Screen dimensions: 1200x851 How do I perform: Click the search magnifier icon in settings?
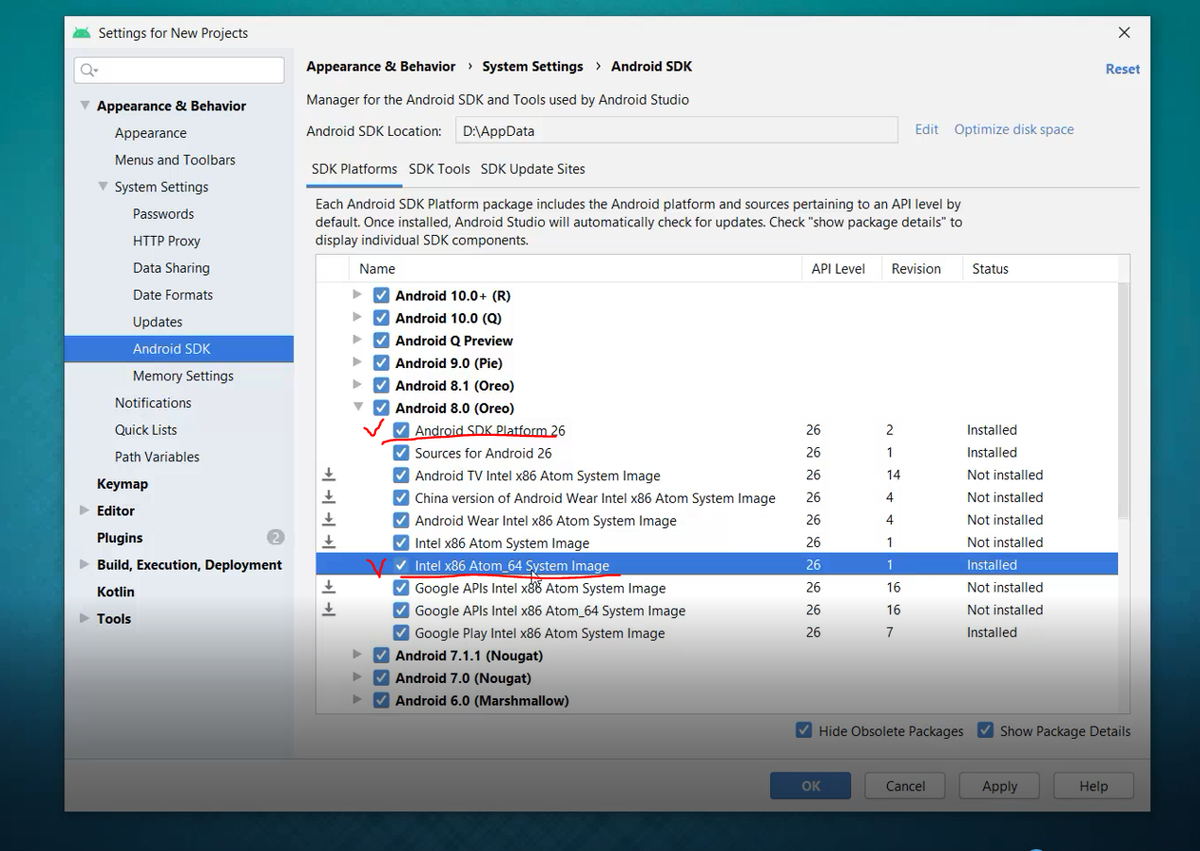(x=88, y=69)
